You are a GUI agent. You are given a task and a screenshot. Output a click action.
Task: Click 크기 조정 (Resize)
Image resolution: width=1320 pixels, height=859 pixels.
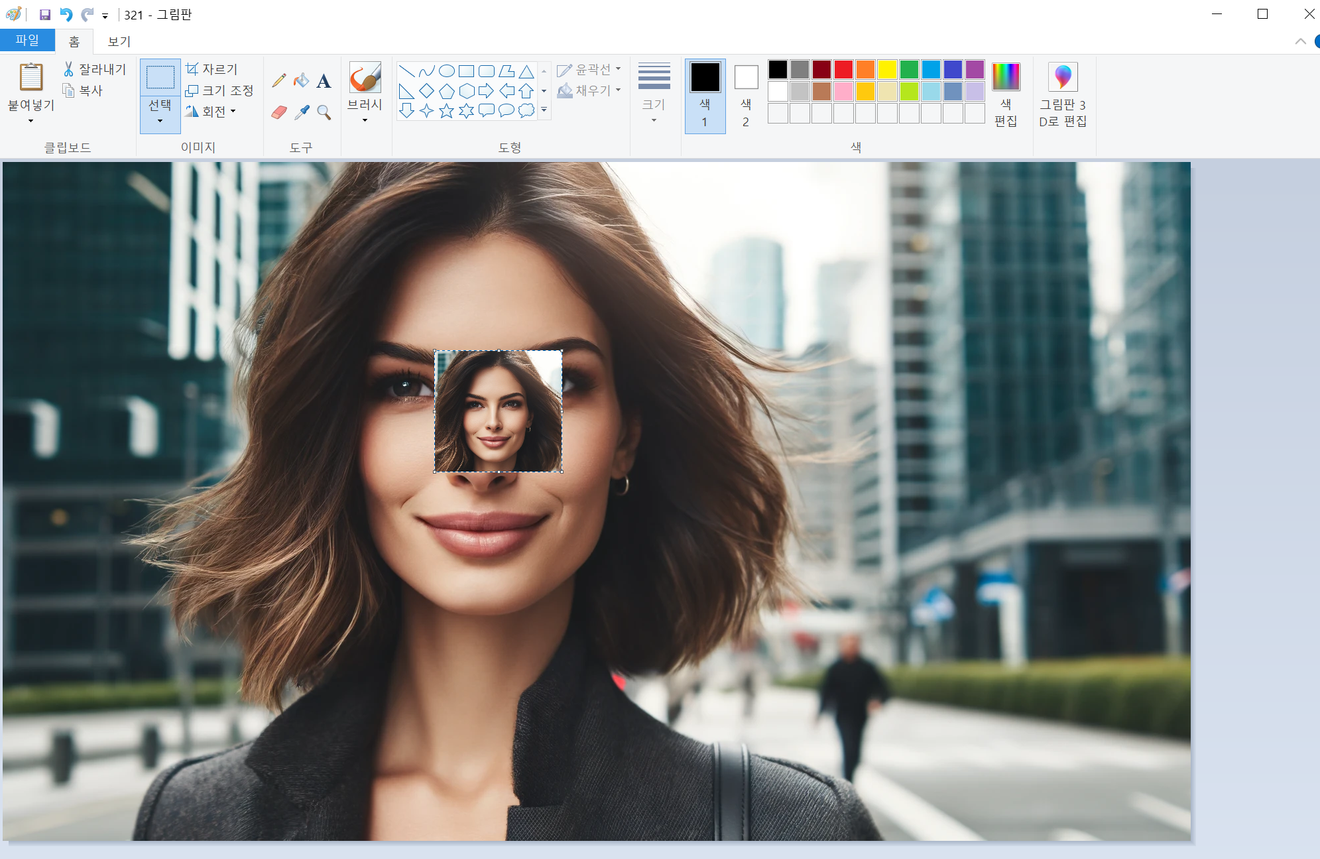[220, 90]
